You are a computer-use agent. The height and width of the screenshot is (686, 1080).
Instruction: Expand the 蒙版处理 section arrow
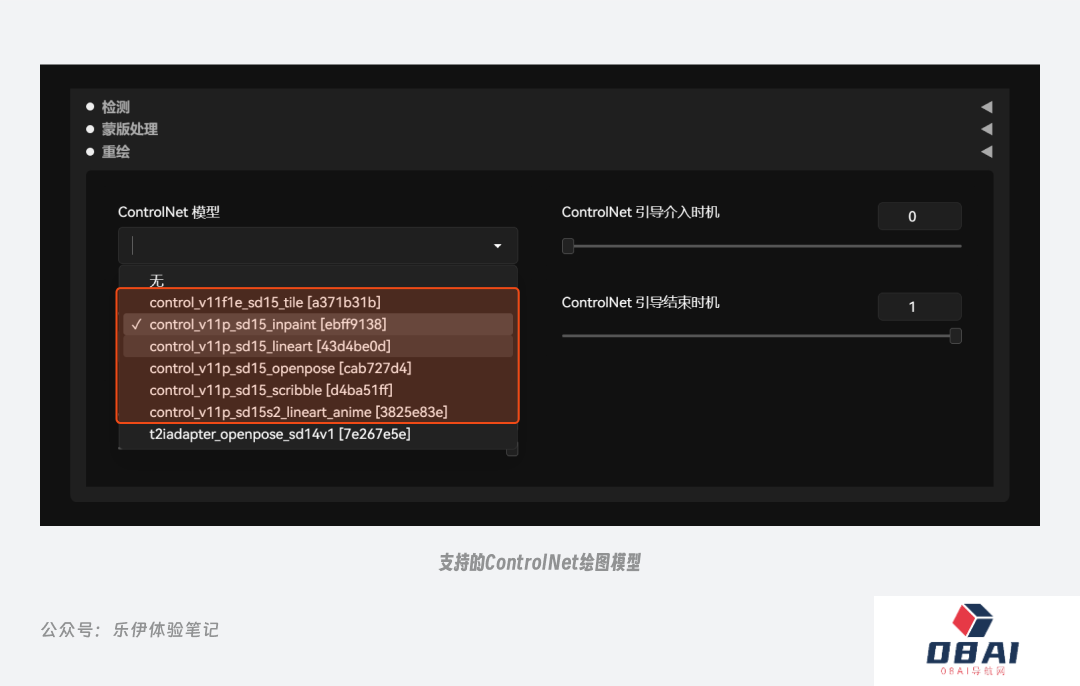(x=986, y=129)
